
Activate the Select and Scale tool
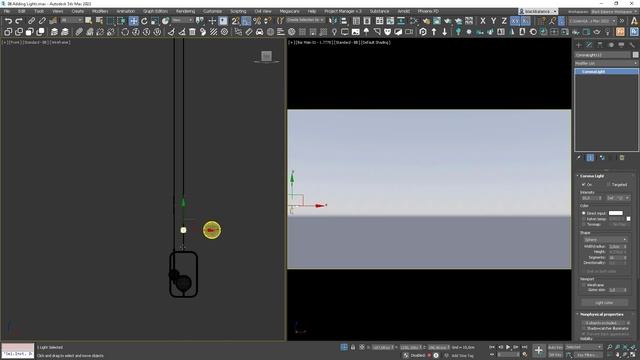pos(155,21)
